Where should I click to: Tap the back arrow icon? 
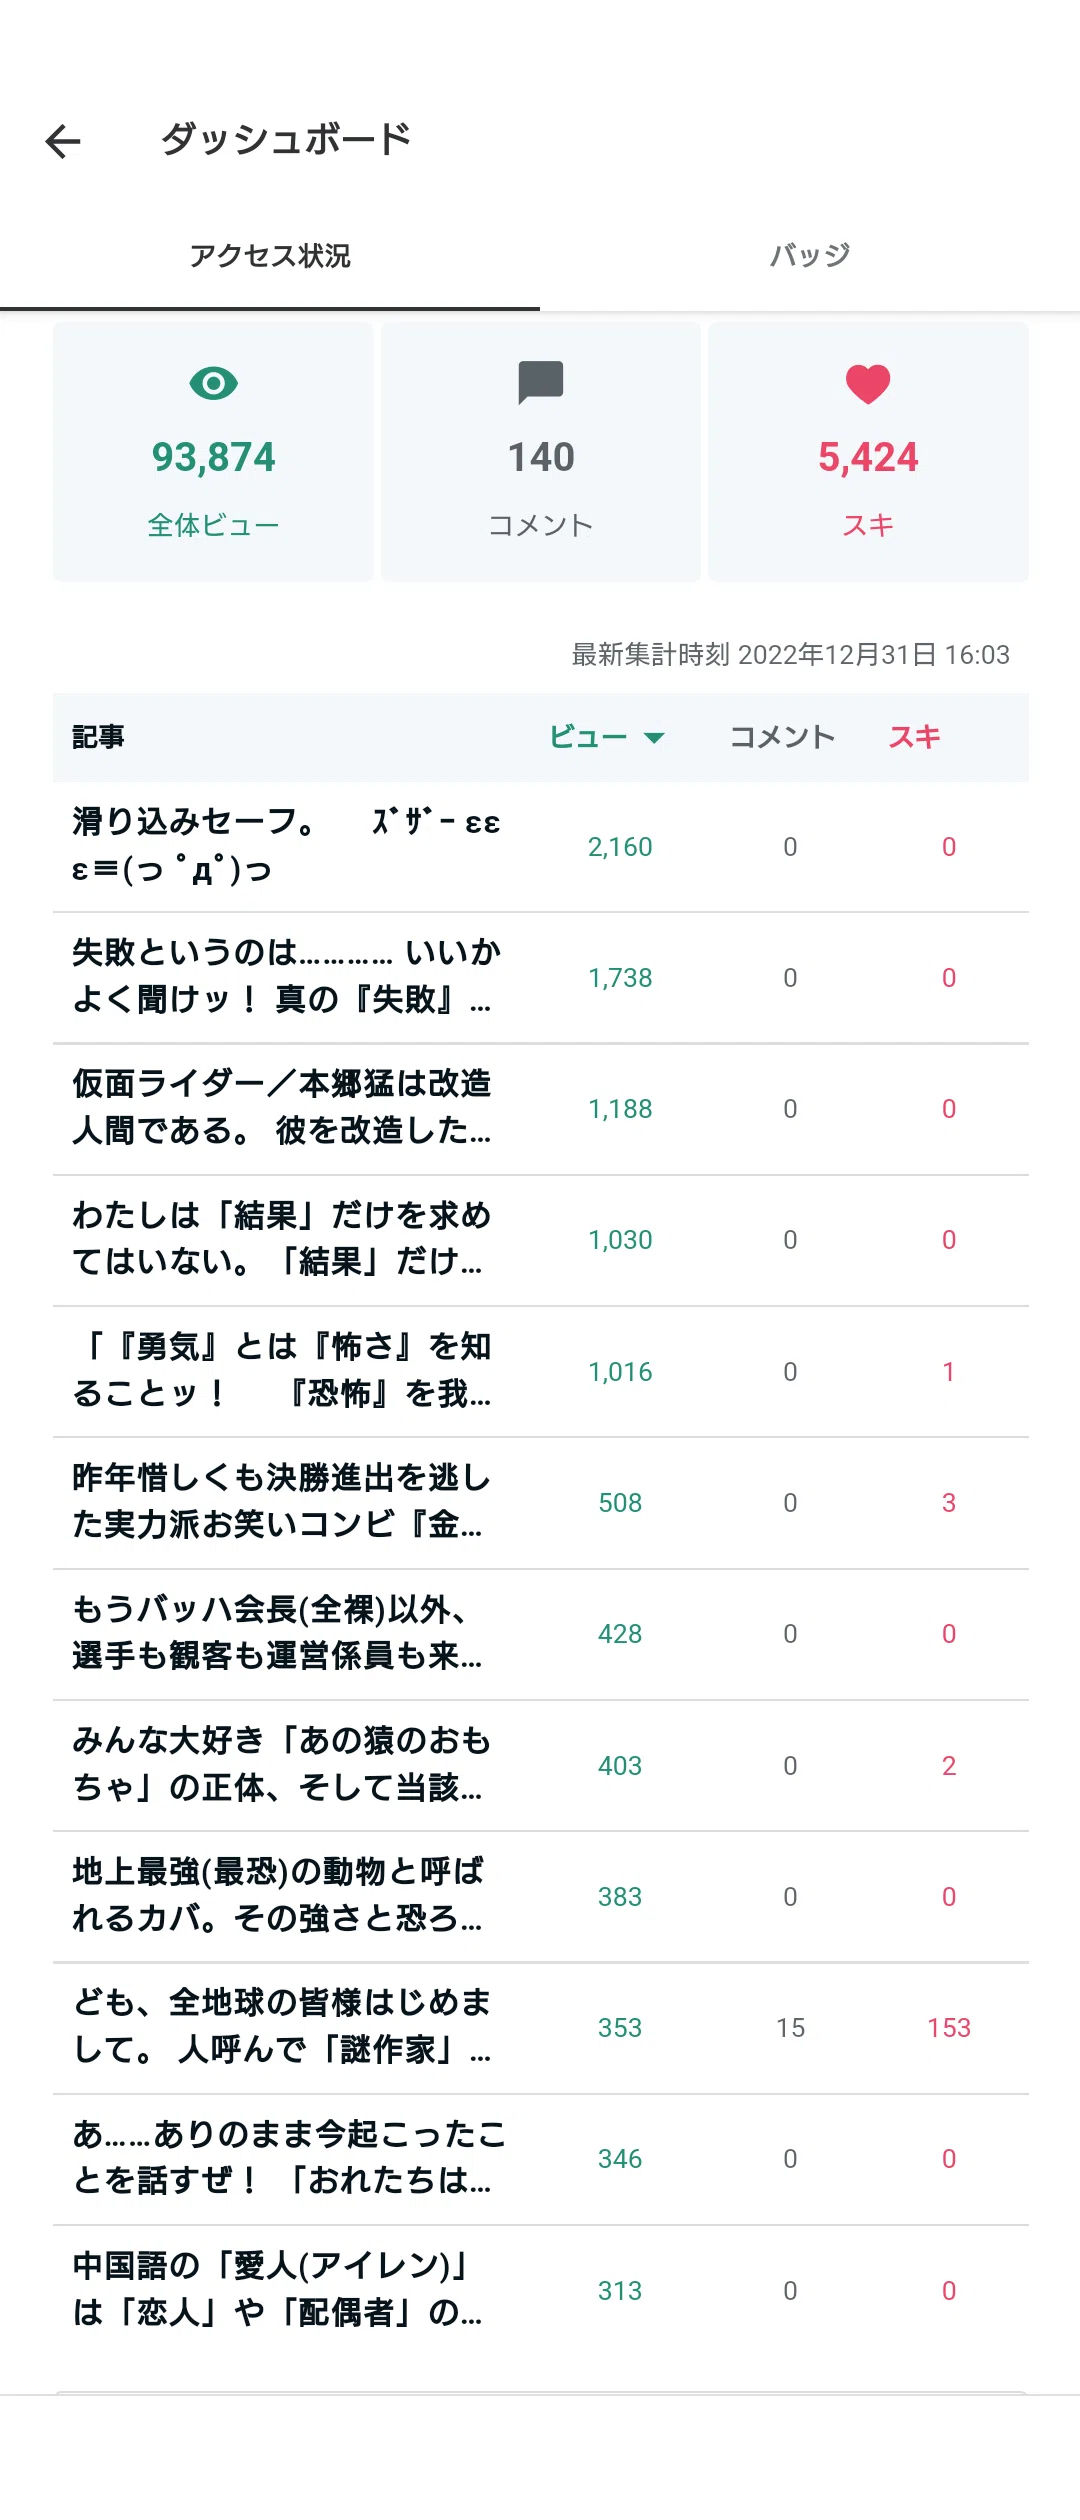point(63,141)
